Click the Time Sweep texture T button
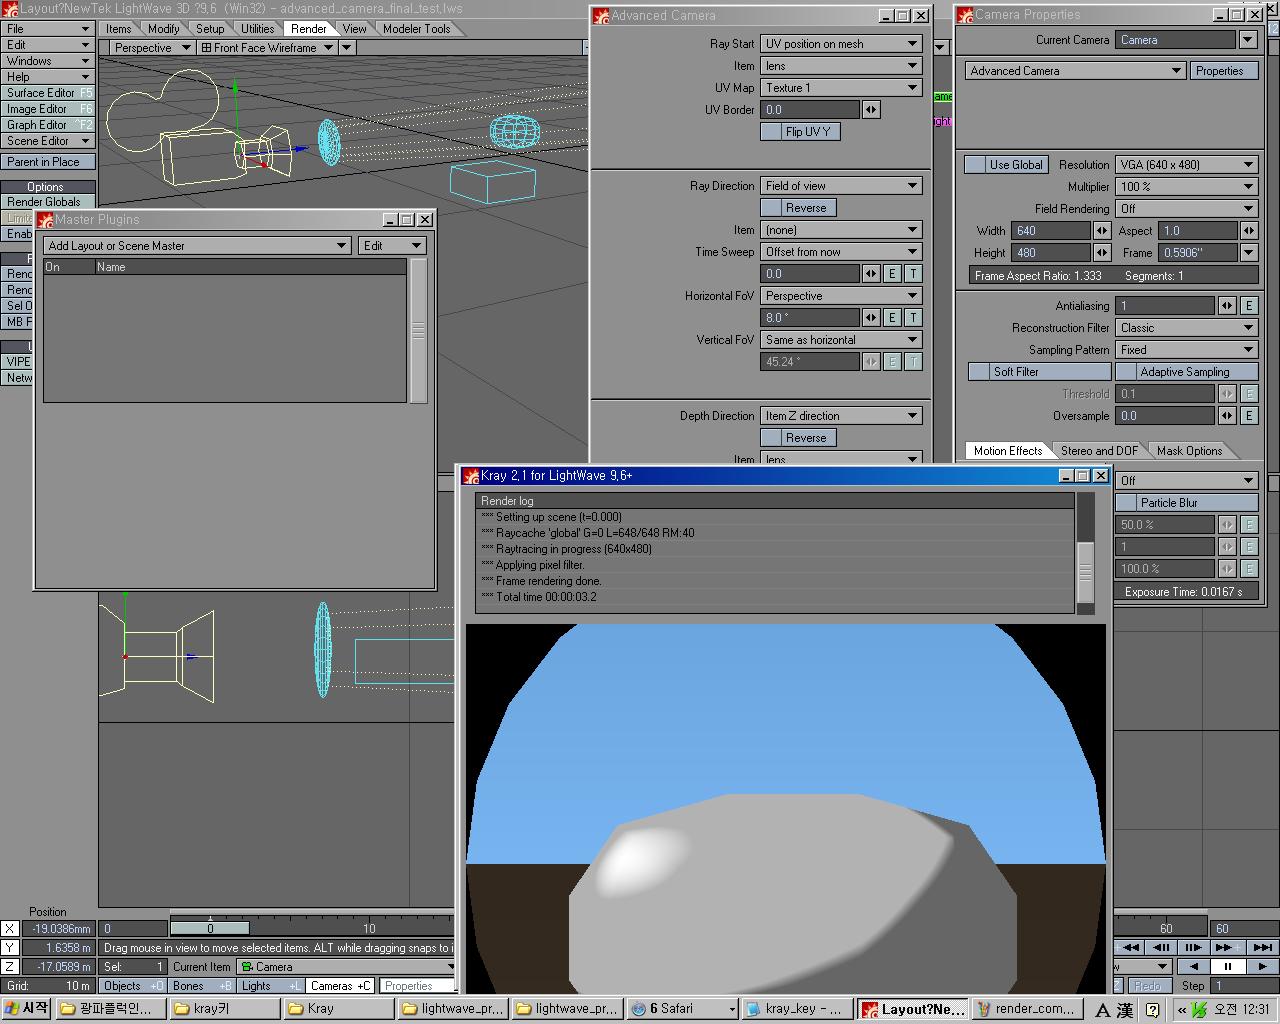 913,274
